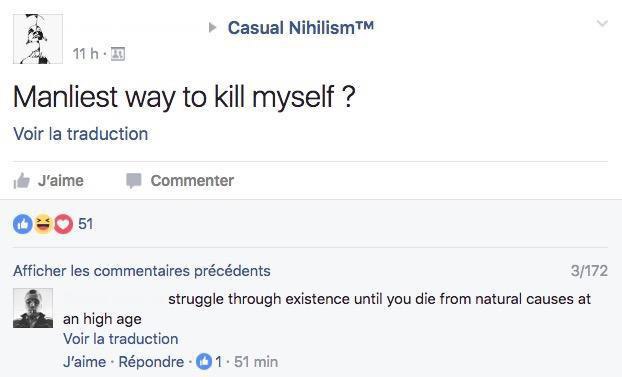Image resolution: width=622 pixels, height=377 pixels.
Task: Expand Afficher les commentaires précédents
Action: click(x=142, y=271)
